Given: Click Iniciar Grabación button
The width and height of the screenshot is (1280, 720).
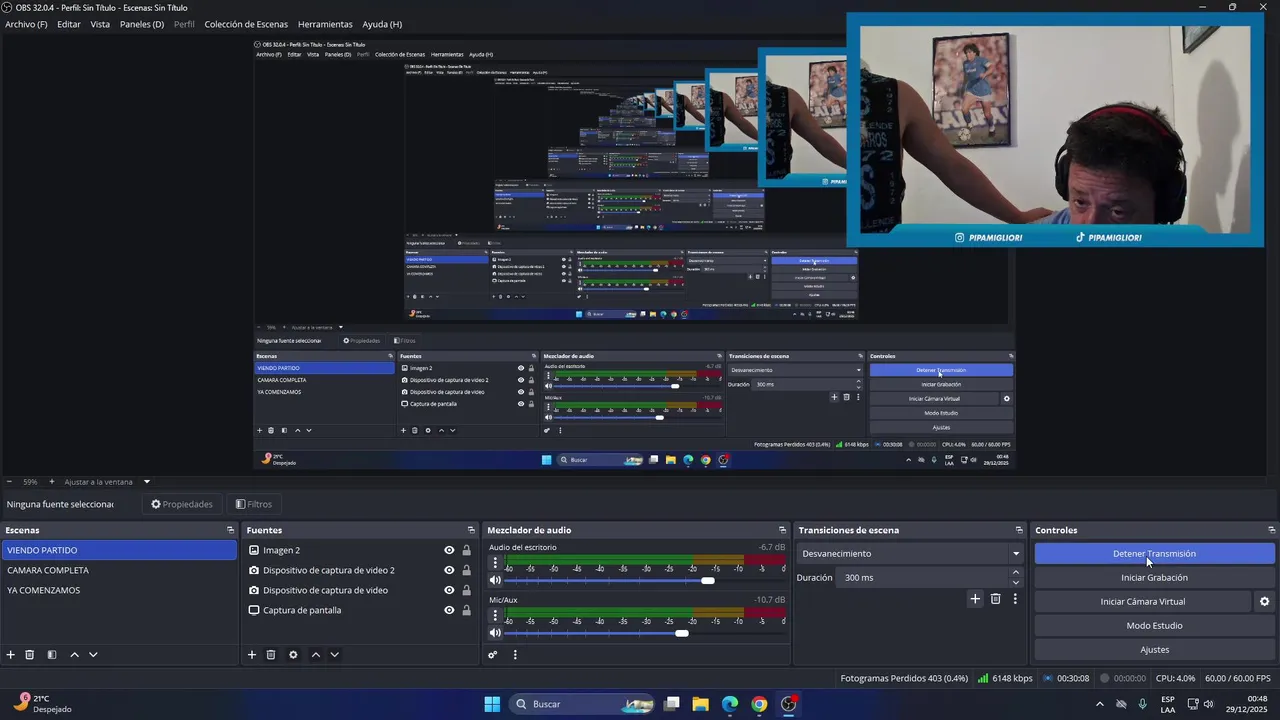Looking at the screenshot, I should click(x=1154, y=578).
